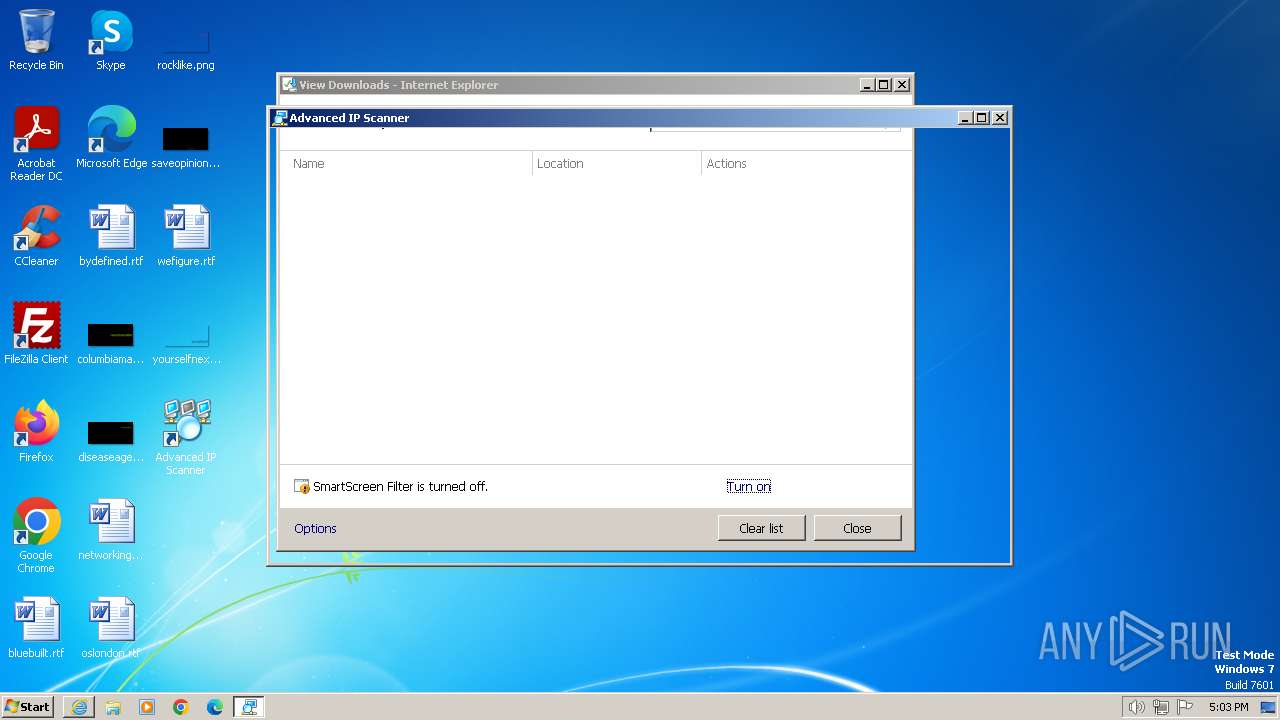Viewport: 1280px width, 720px height.
Task: Select the wefigure.rtf document
Action: coord(186,236)
